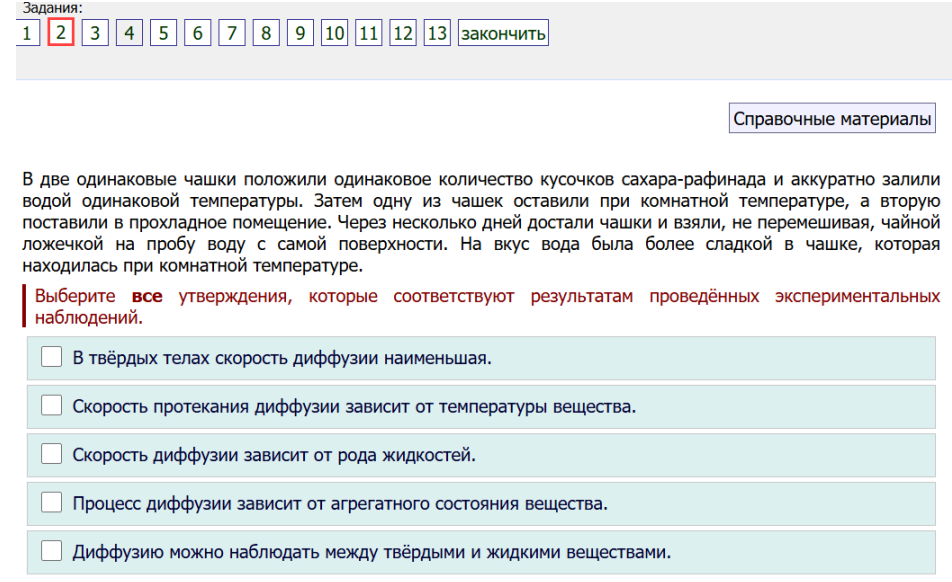The height and width of the screenshot is (582, 952).
Task: Open task number 3
Action: pyautogui.click(x=95, y=33)
